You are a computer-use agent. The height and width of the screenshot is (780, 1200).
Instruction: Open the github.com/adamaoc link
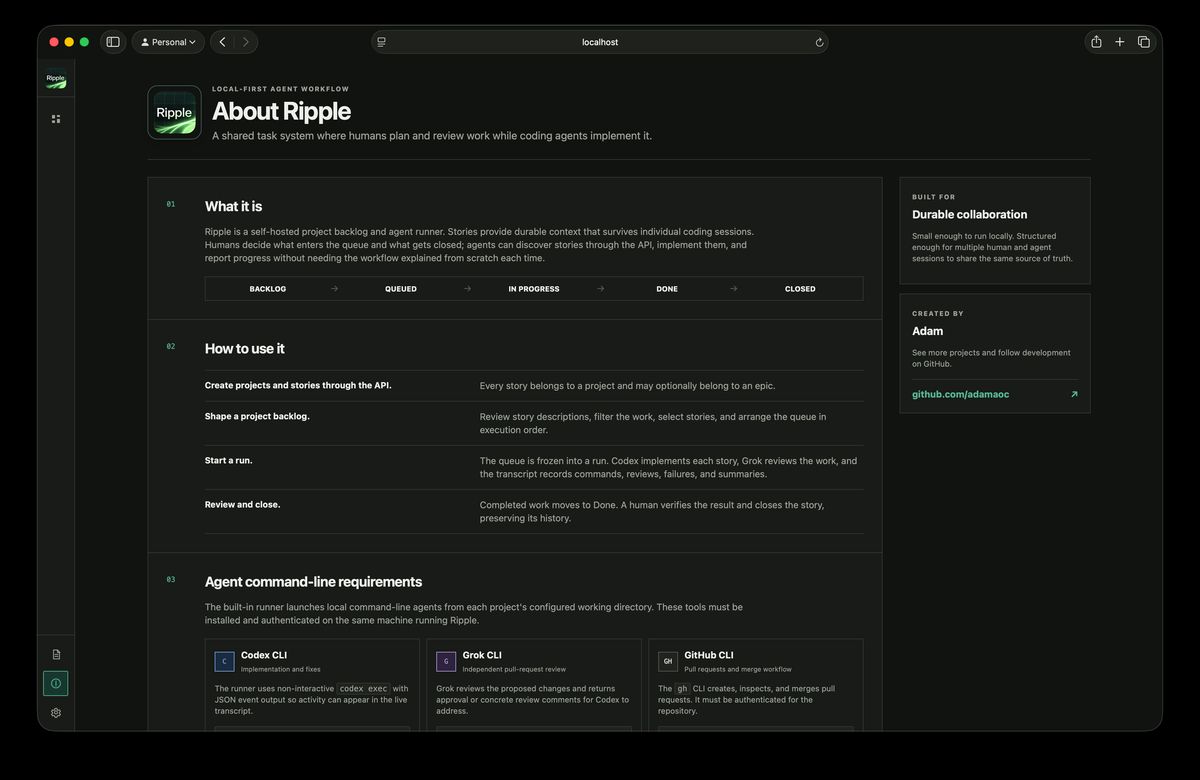point(960,394)
